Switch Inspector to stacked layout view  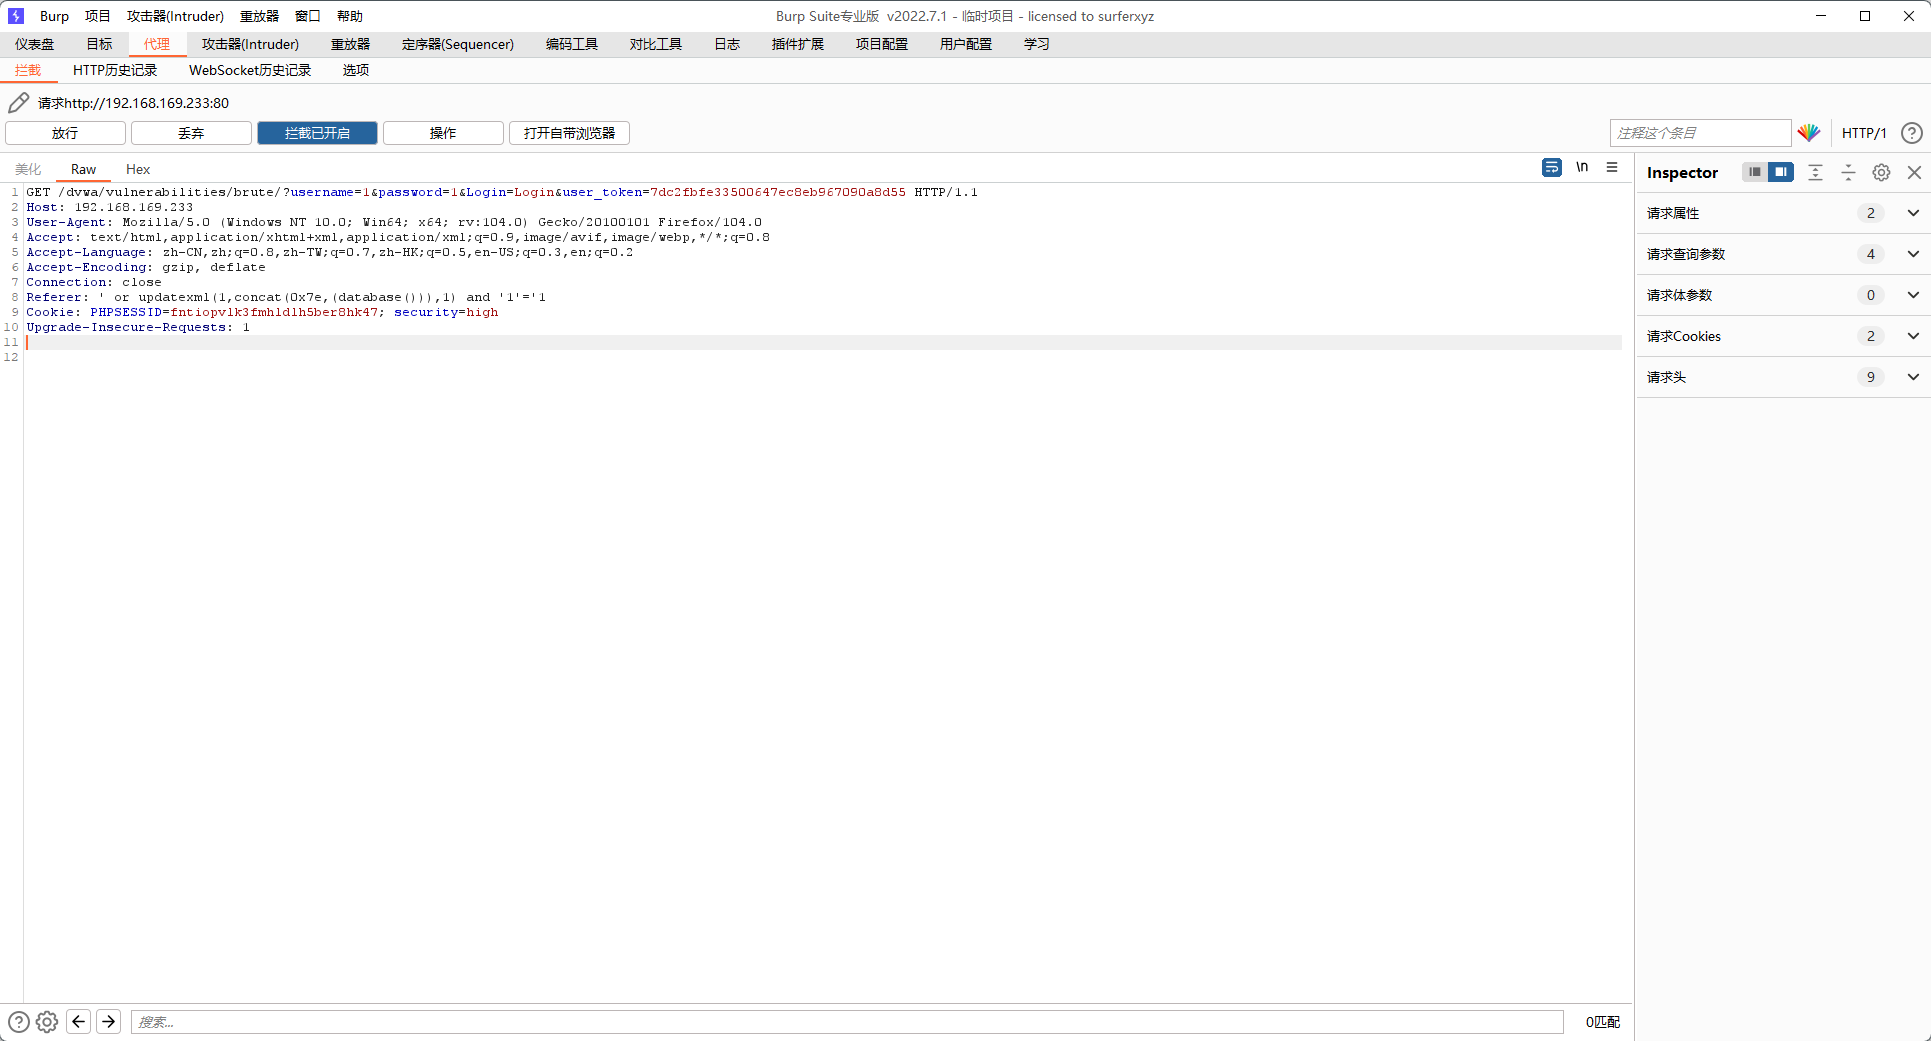(1754, 172)
